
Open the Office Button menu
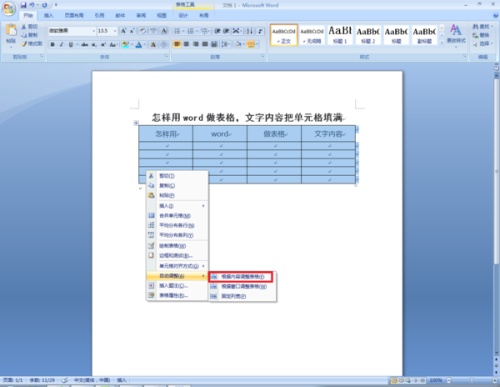9,8
